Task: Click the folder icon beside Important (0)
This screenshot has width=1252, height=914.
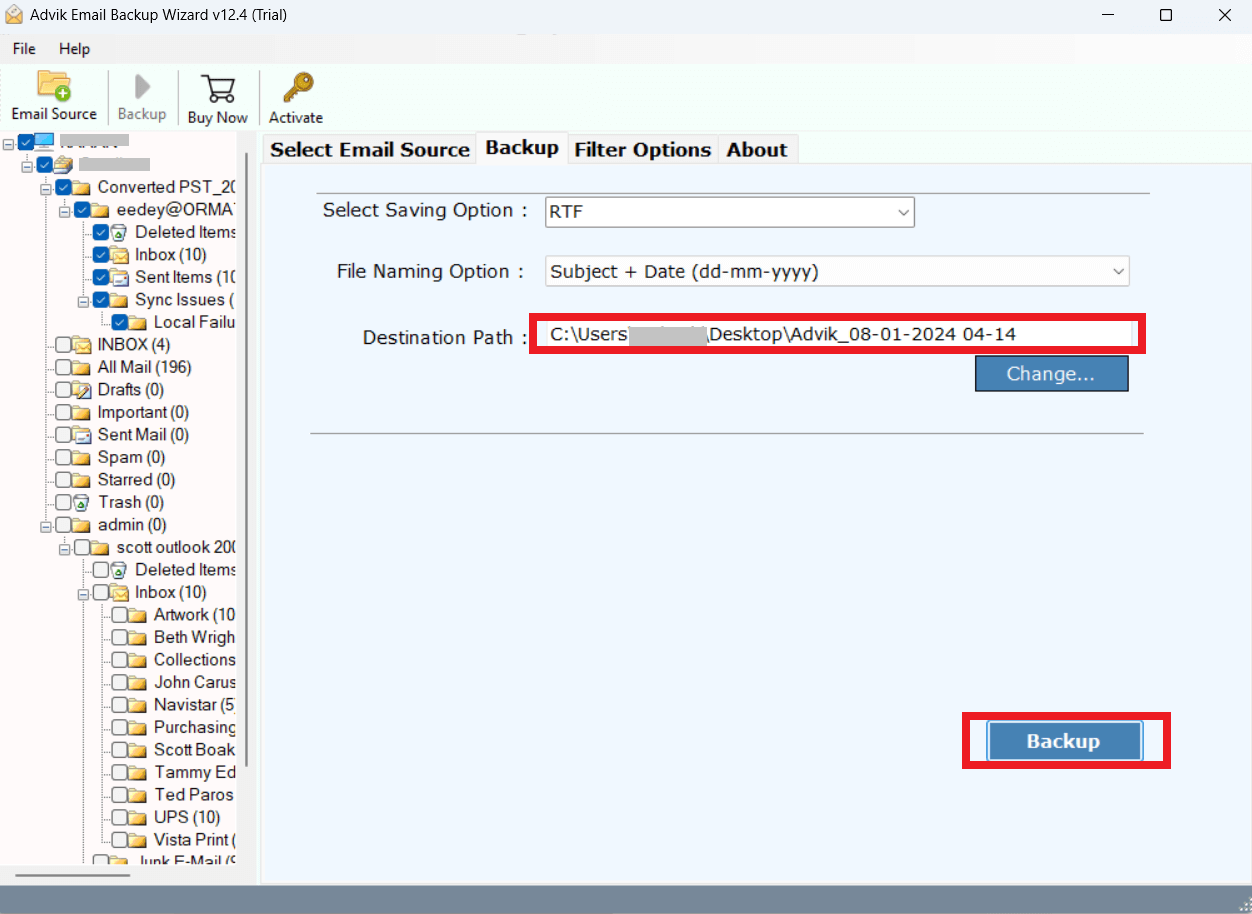Action: [x=82, y=412]
